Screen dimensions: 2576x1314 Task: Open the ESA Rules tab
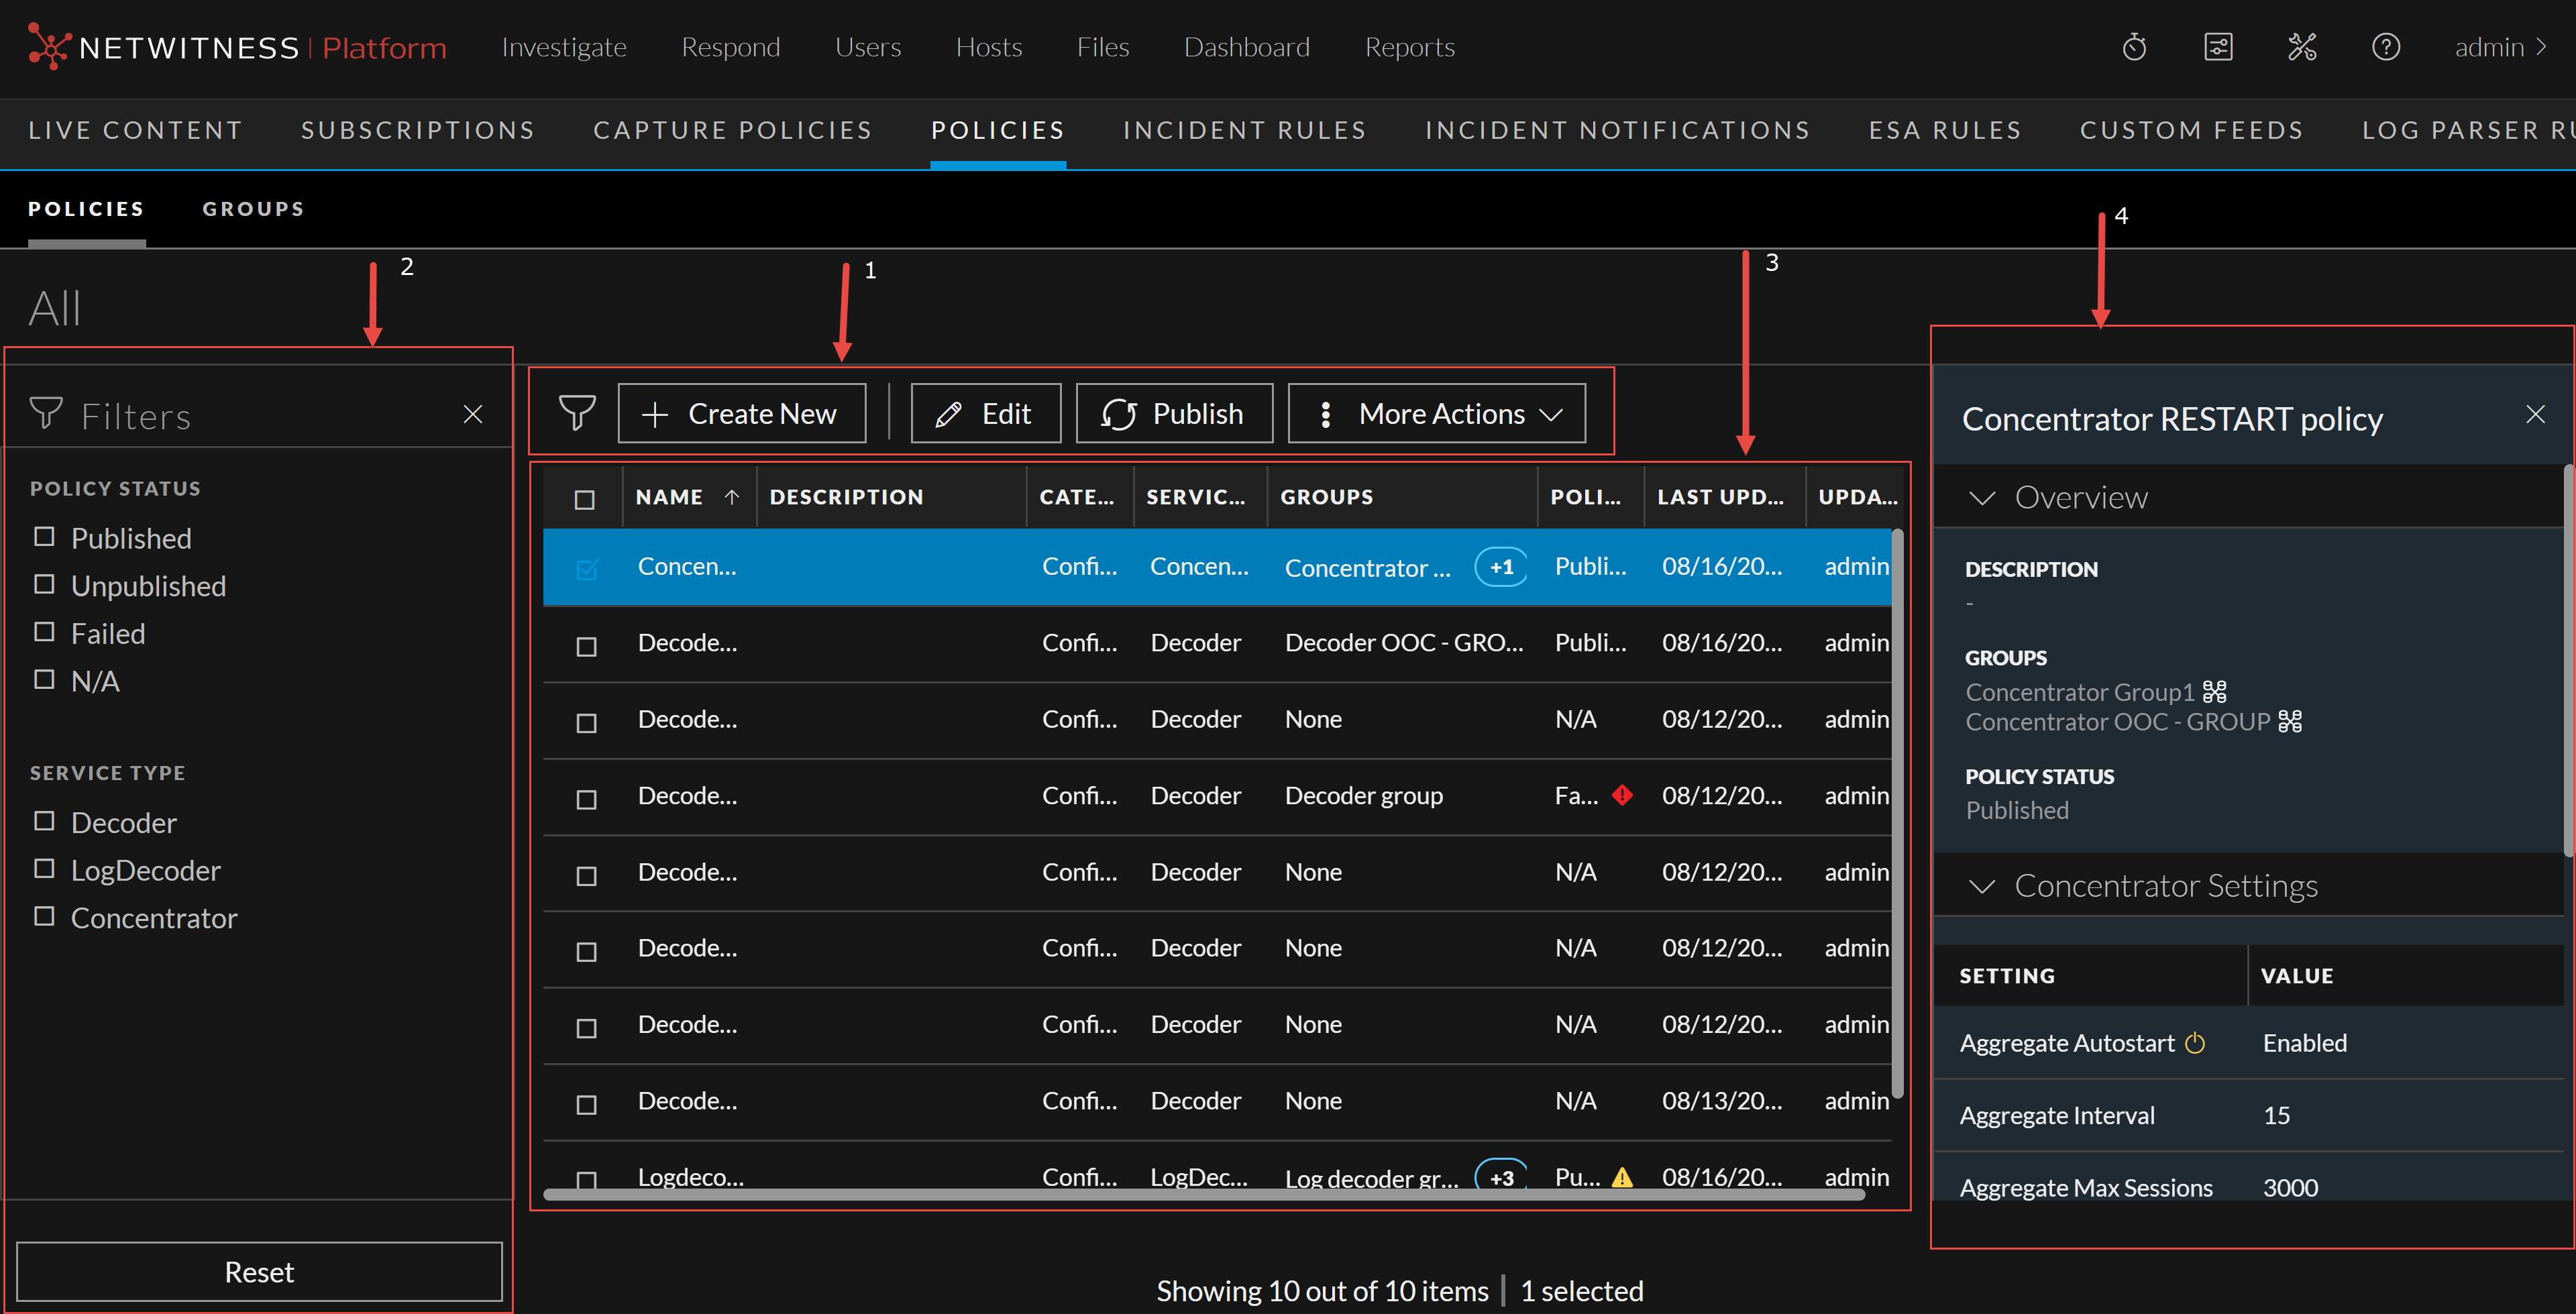click(x=1945, y=130)
